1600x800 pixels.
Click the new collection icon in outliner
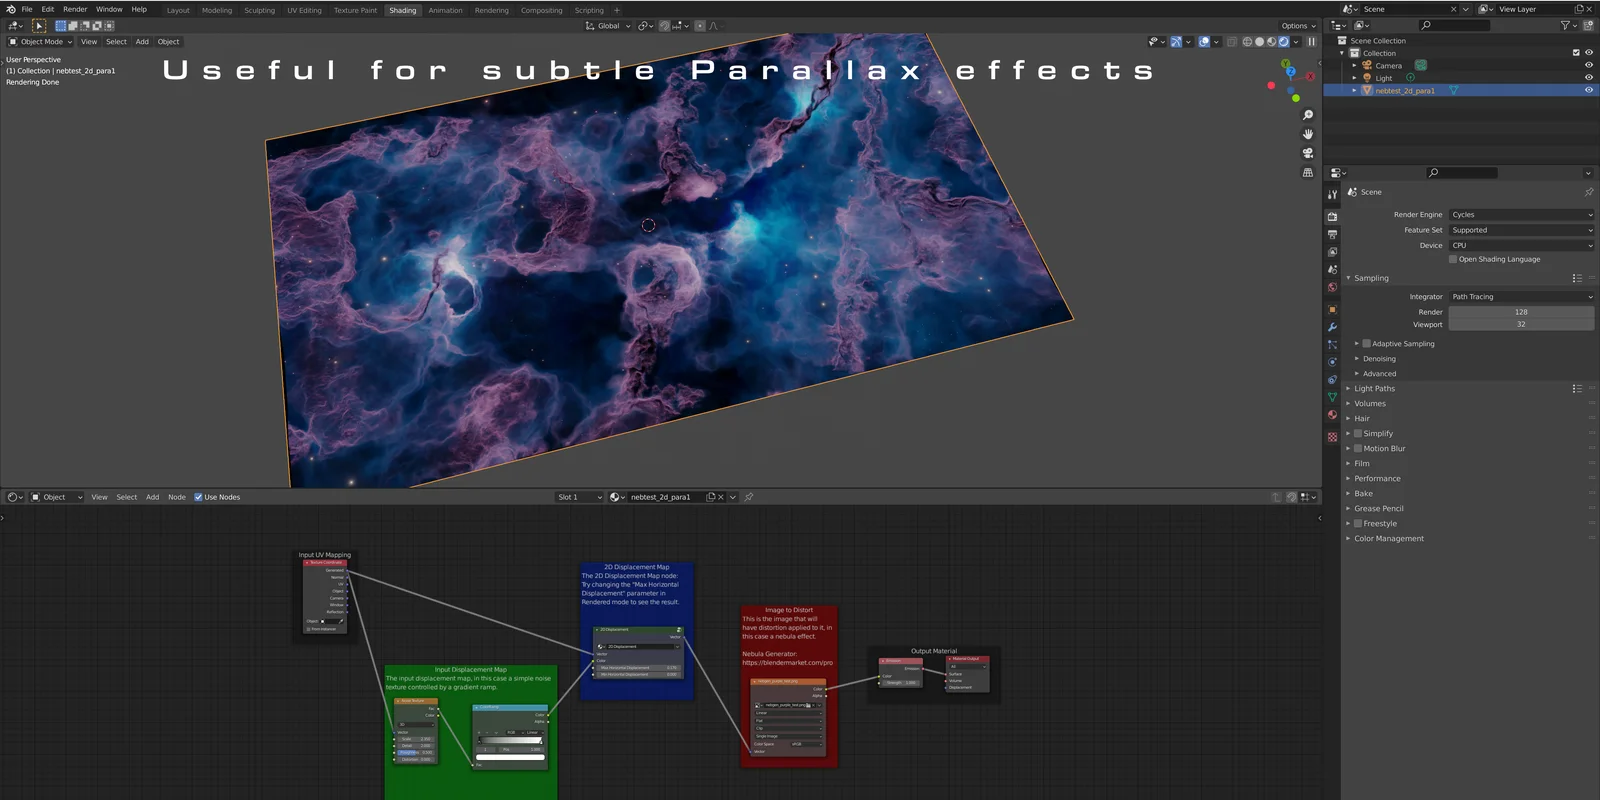(x=1588, y=25)
